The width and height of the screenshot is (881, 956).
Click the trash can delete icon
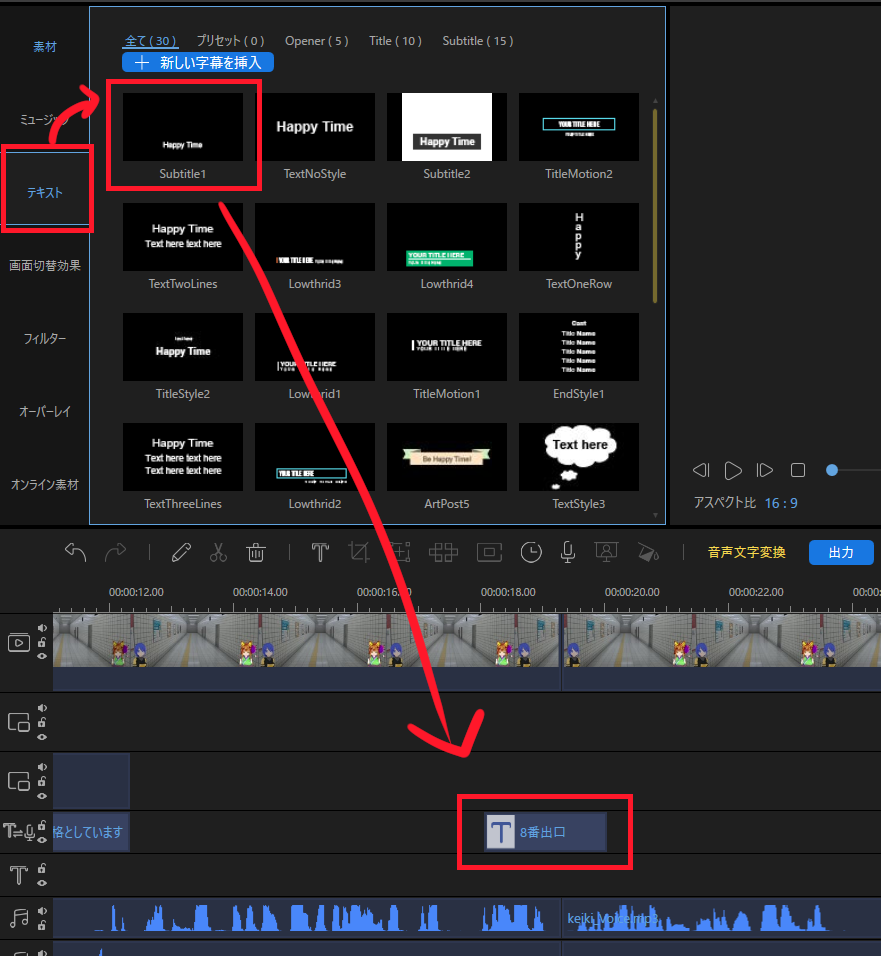pyautogui.click(x=256, y=552)
